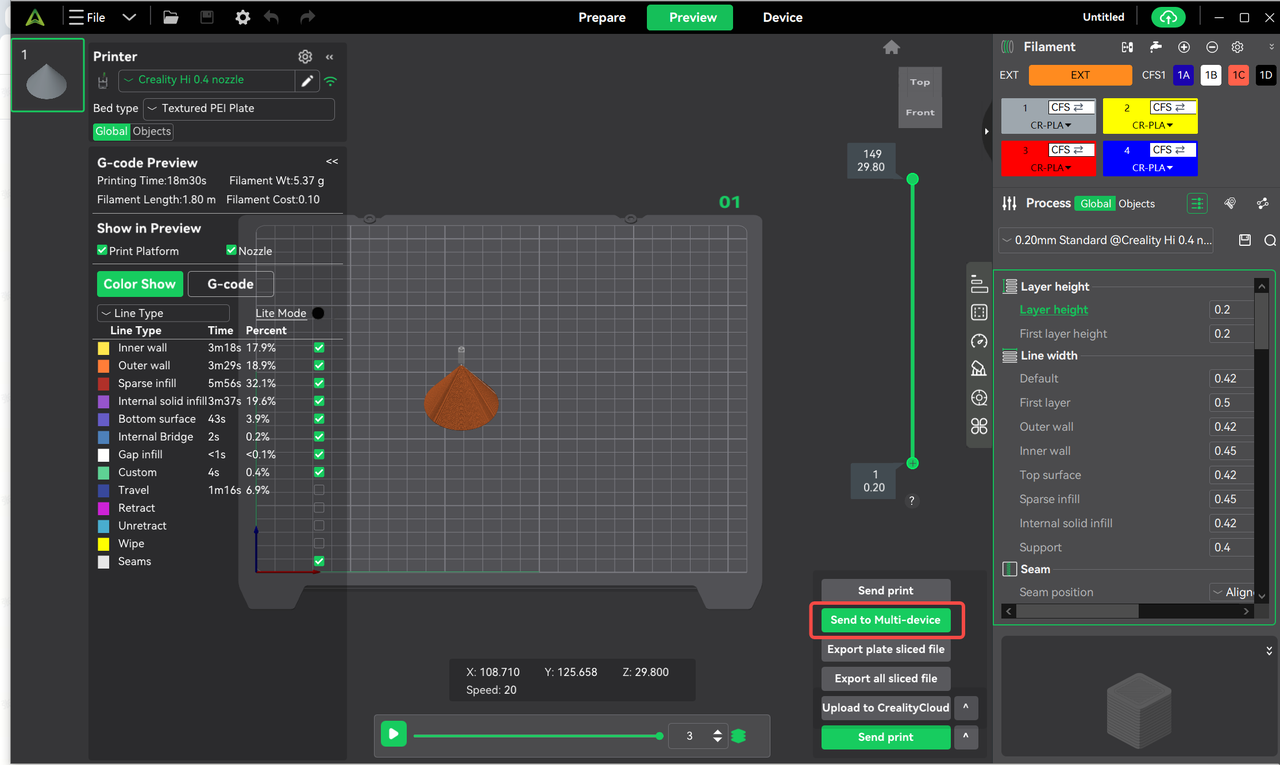The height and width of the screenshot is (765, 1280).
Task: Open the Seam position dropdown
Action: (1232, 592)
